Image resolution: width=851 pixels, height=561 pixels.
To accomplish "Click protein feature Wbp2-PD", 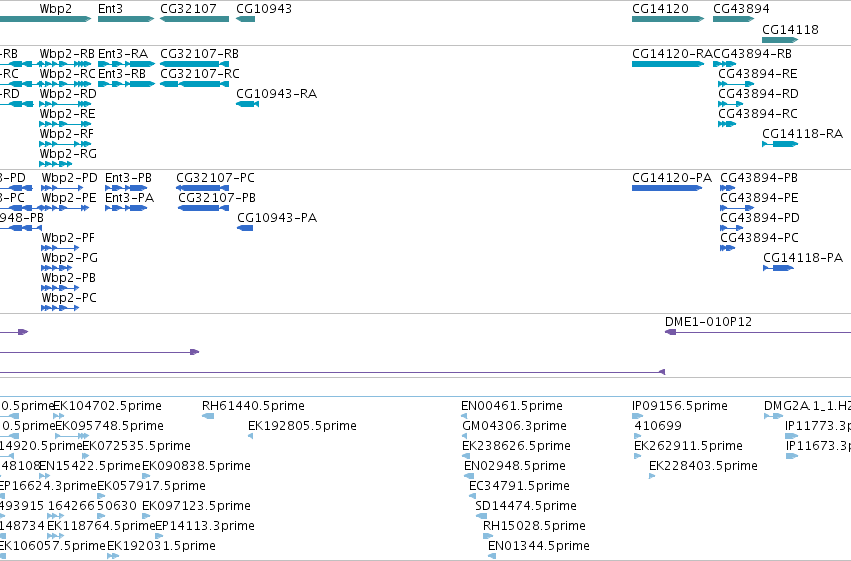I will pyautogui.click(x=62, y=188).
